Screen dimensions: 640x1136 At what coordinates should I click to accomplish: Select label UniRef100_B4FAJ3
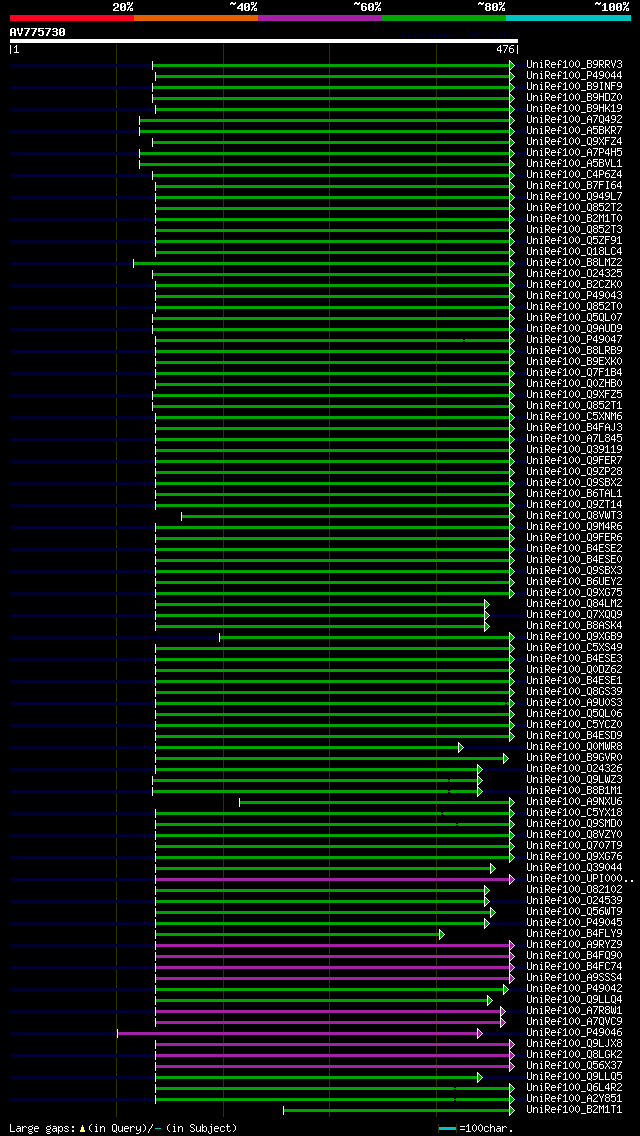[574, 427]
